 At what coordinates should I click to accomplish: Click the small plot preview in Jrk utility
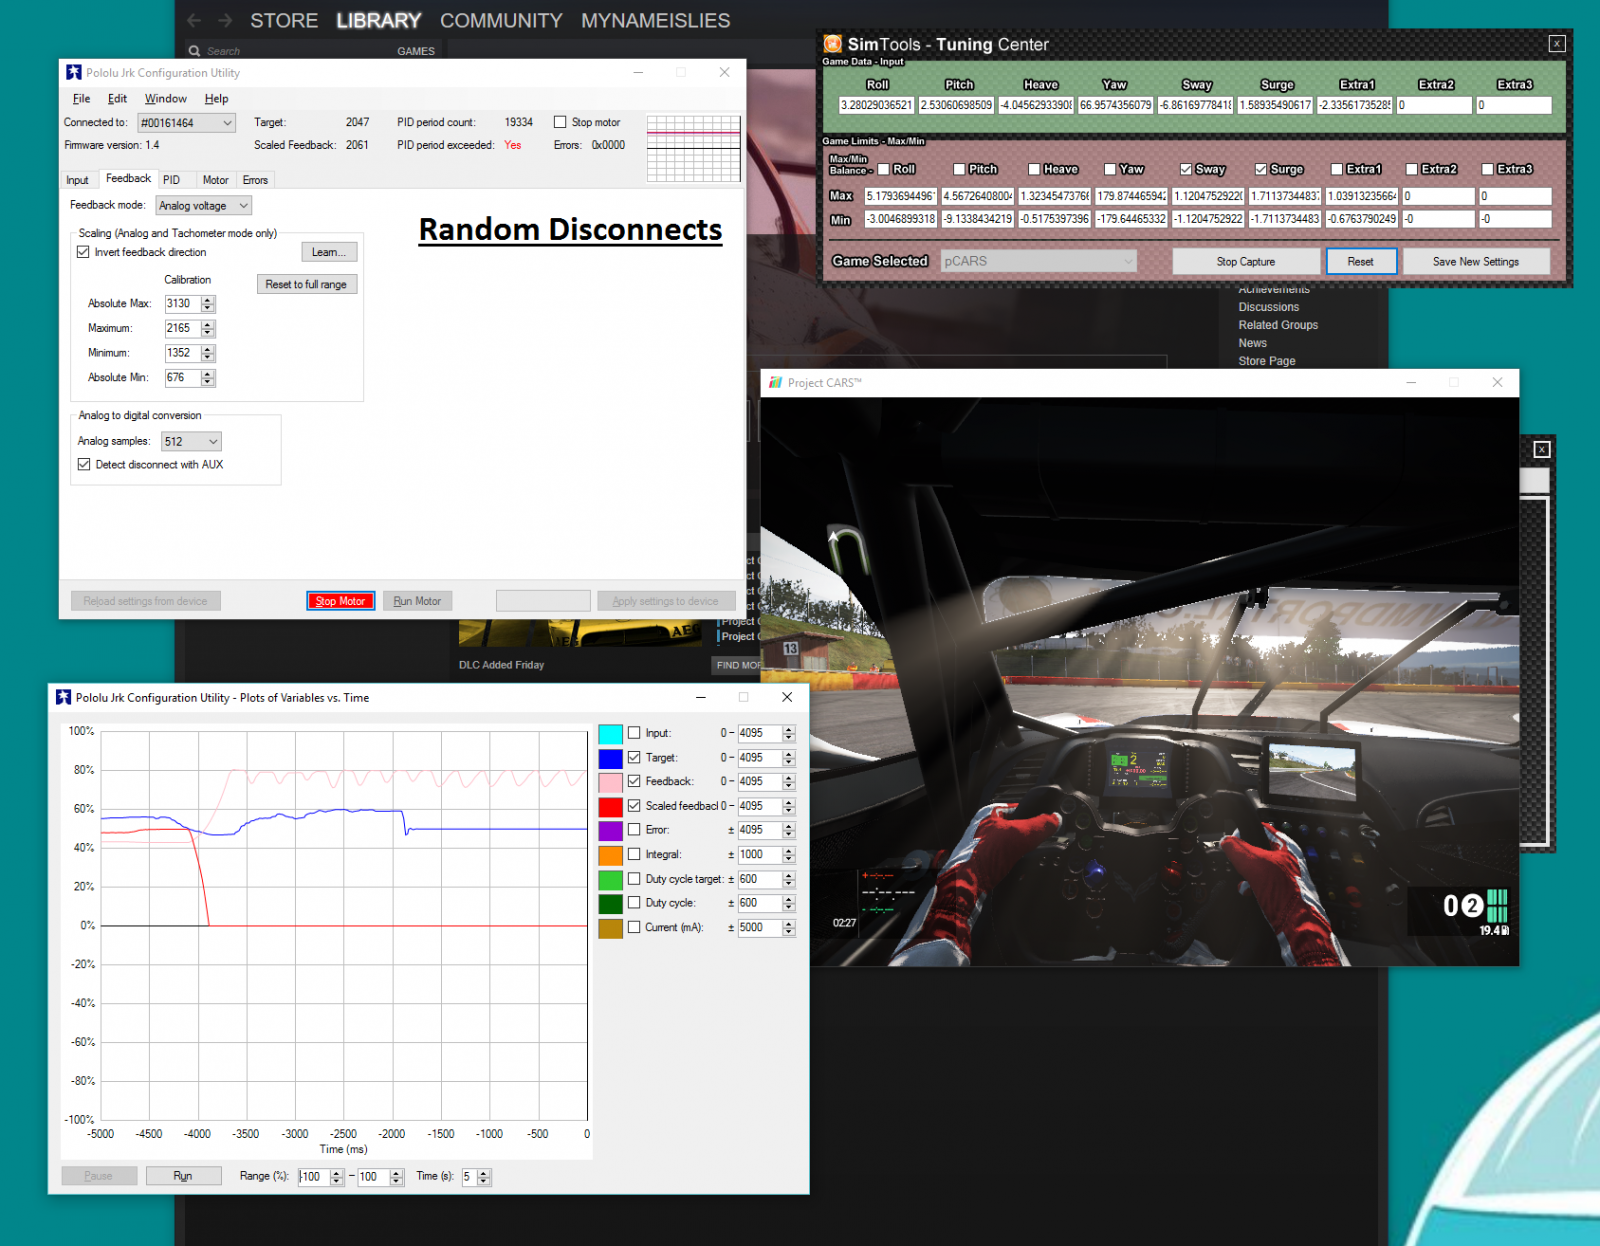click(693, 148)
